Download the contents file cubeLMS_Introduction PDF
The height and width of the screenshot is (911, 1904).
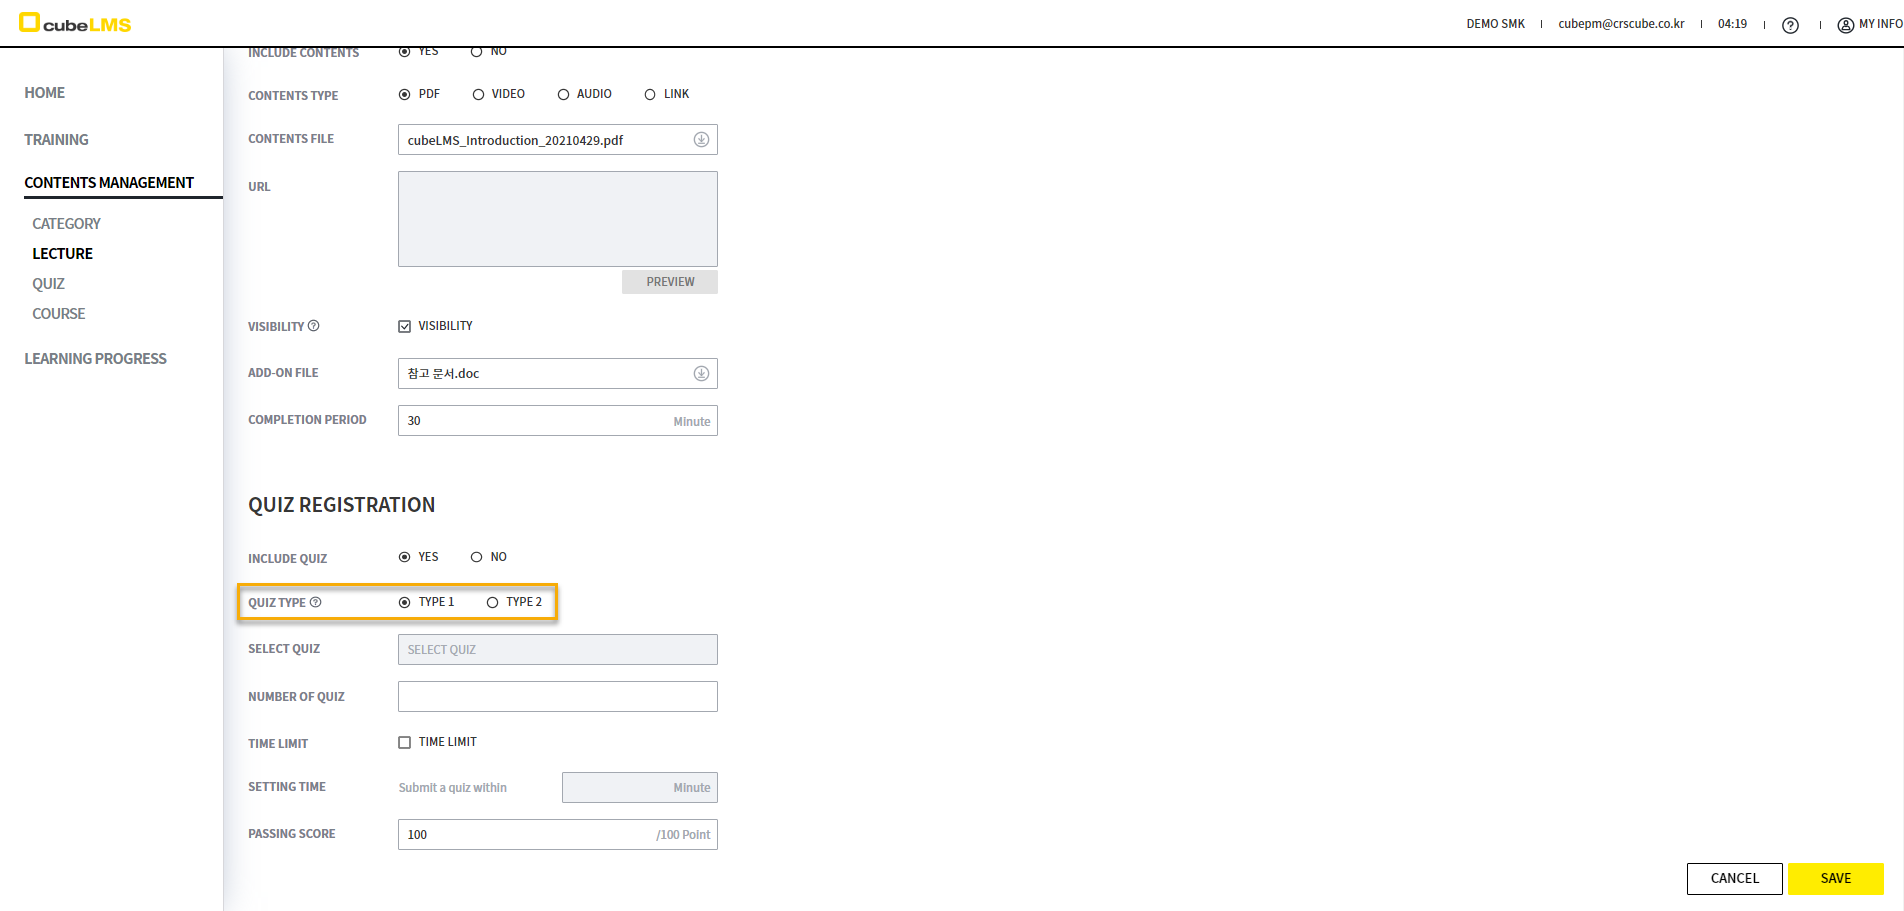pyautogui.click(x=701, y=140)
